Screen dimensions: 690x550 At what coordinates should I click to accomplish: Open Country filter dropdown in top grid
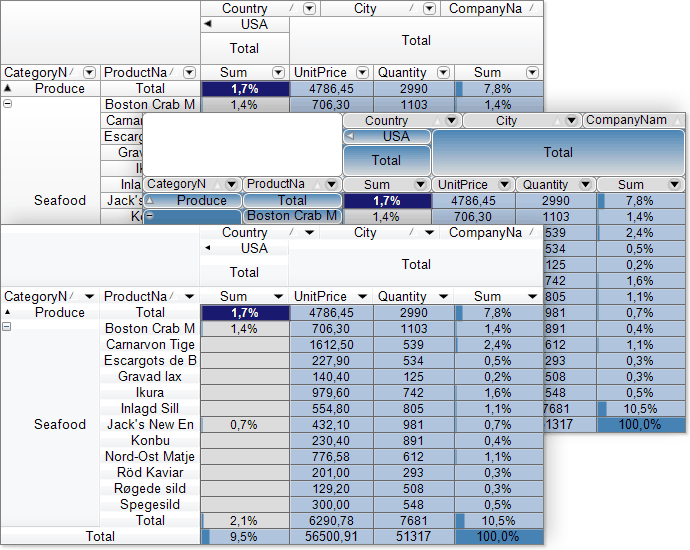click(x=309, y=8)
